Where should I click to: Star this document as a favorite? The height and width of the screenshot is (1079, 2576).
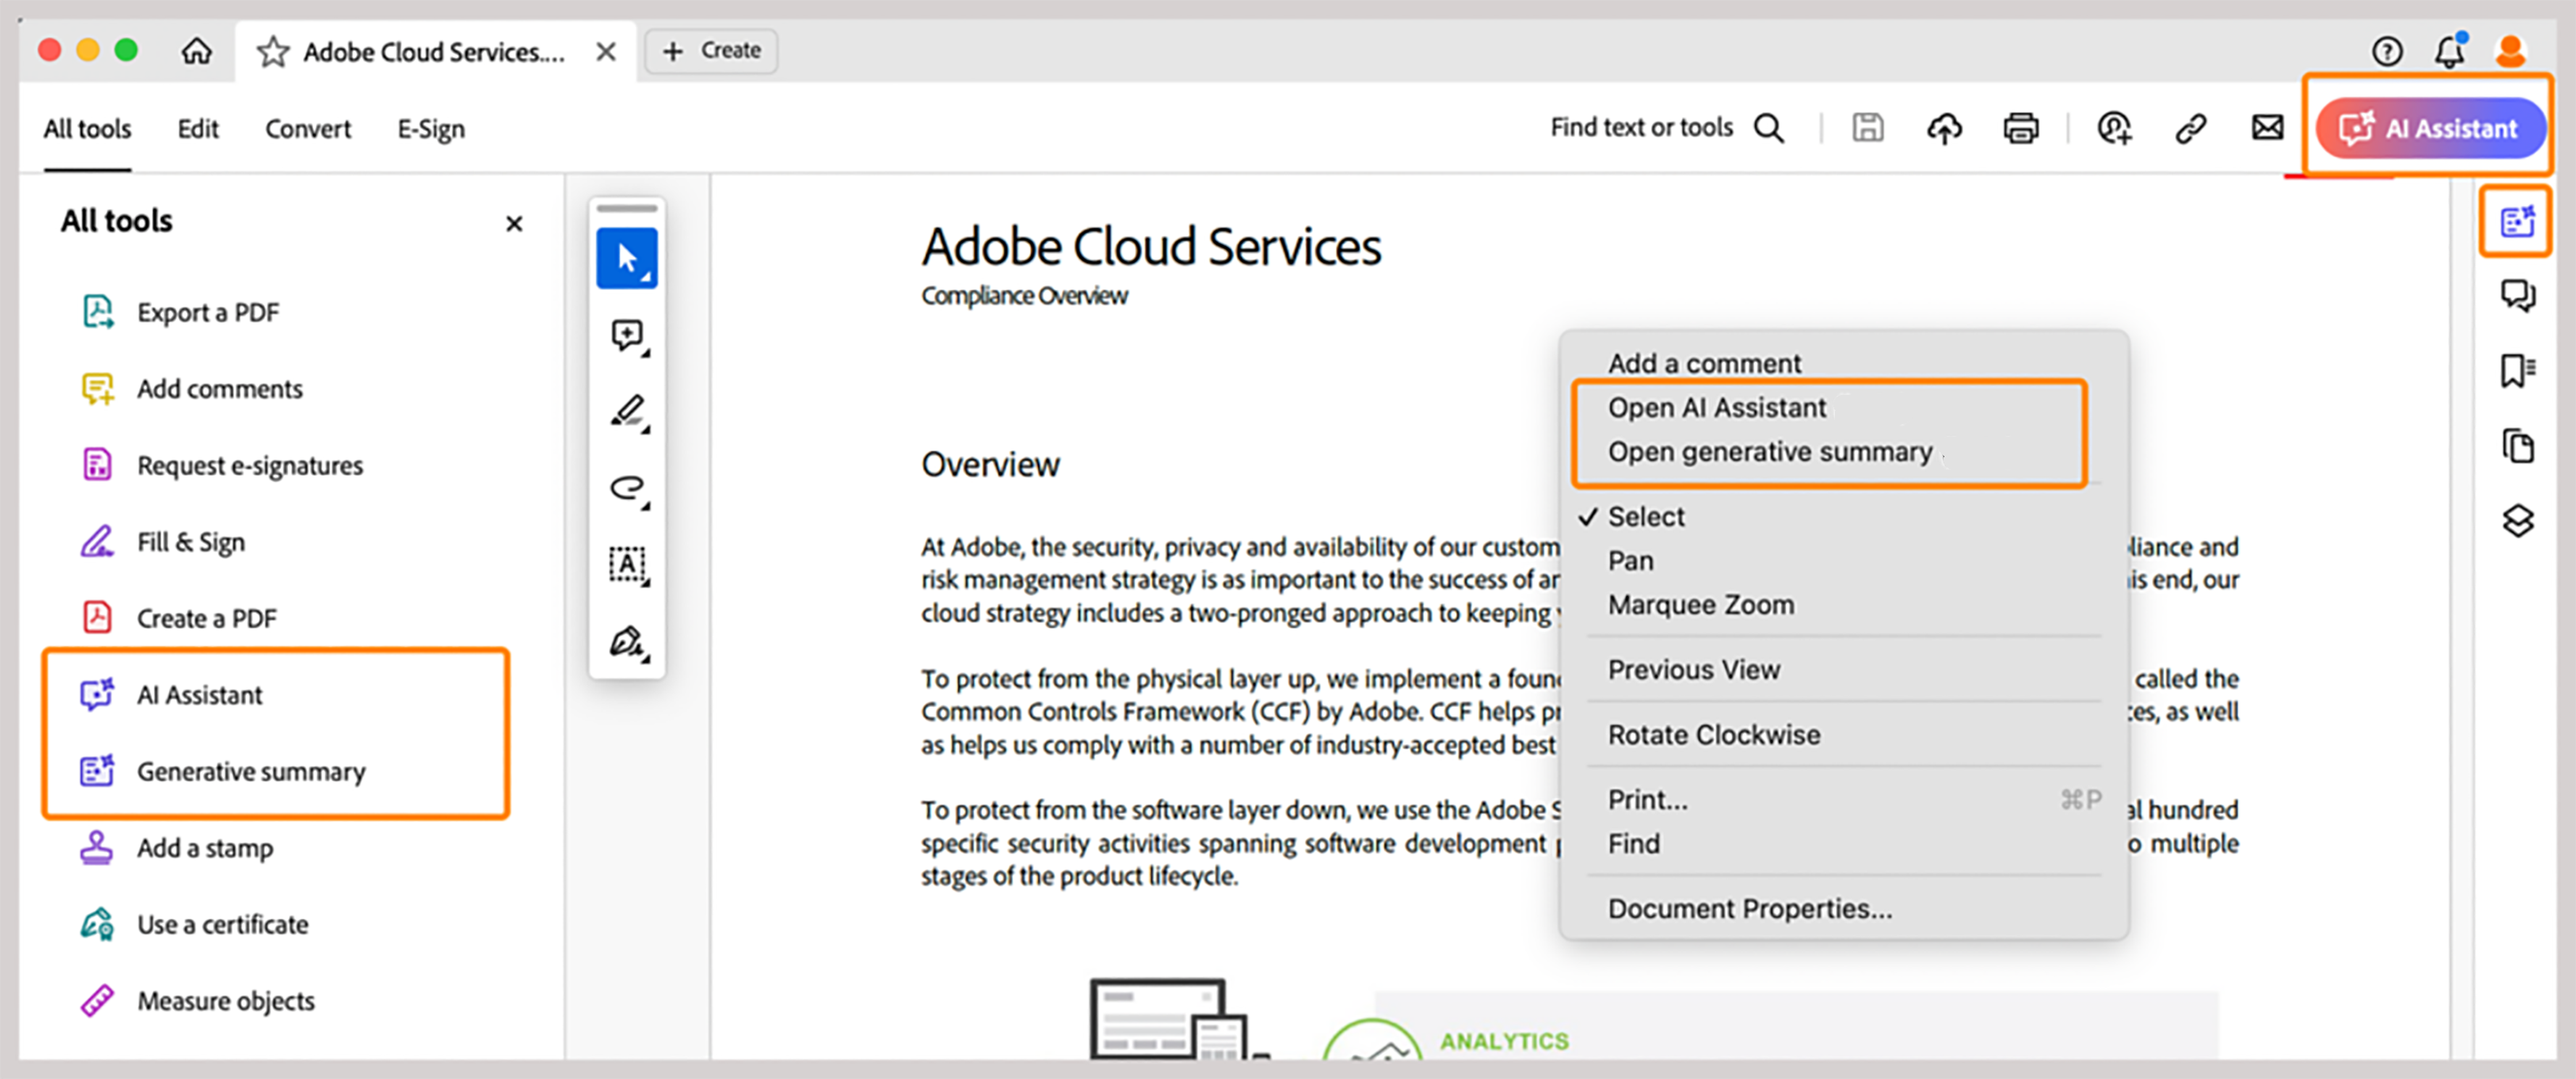click(272, 52)
